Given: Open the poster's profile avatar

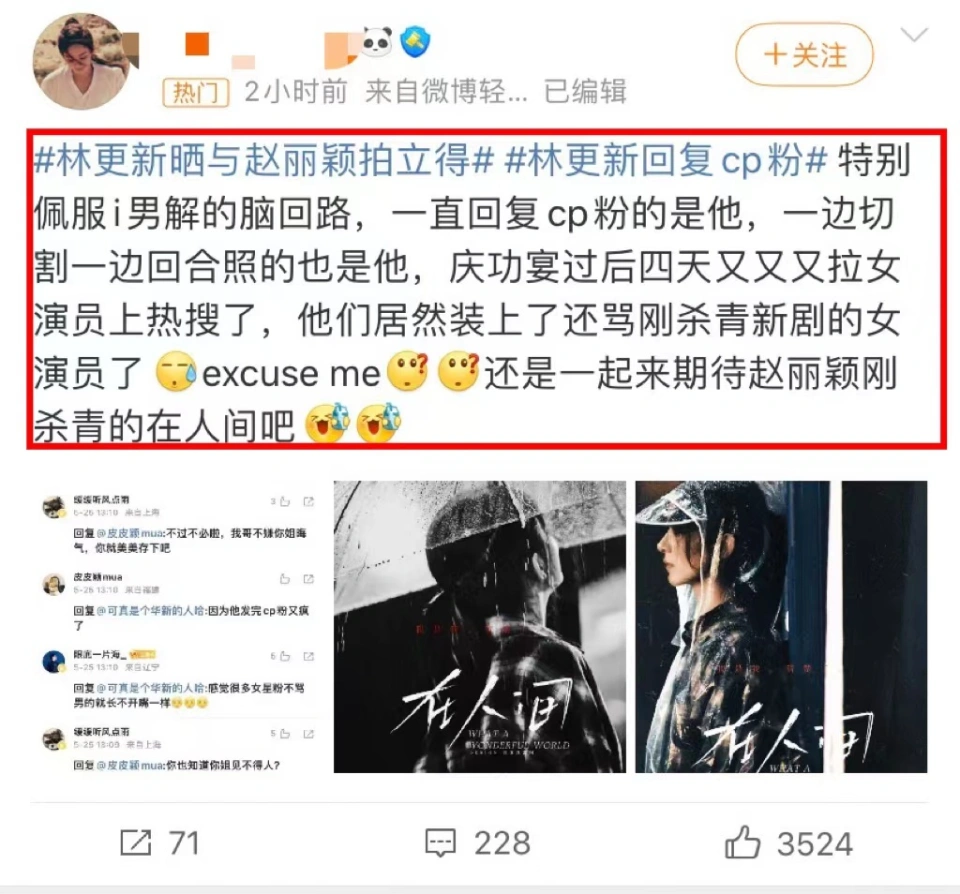Looking at the screenshot, I should pos(81,61).
